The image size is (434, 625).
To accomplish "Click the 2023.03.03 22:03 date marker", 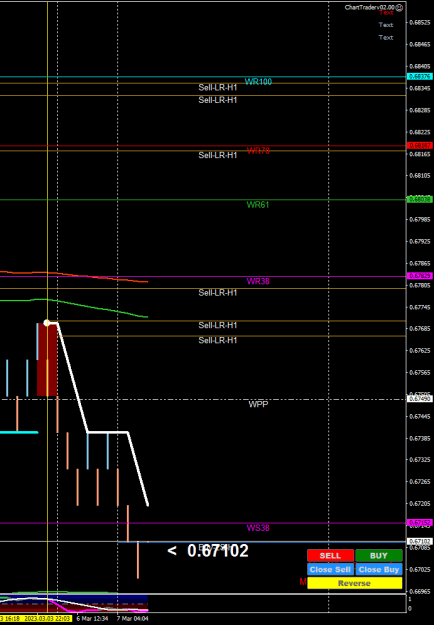I will click(47, 619).
